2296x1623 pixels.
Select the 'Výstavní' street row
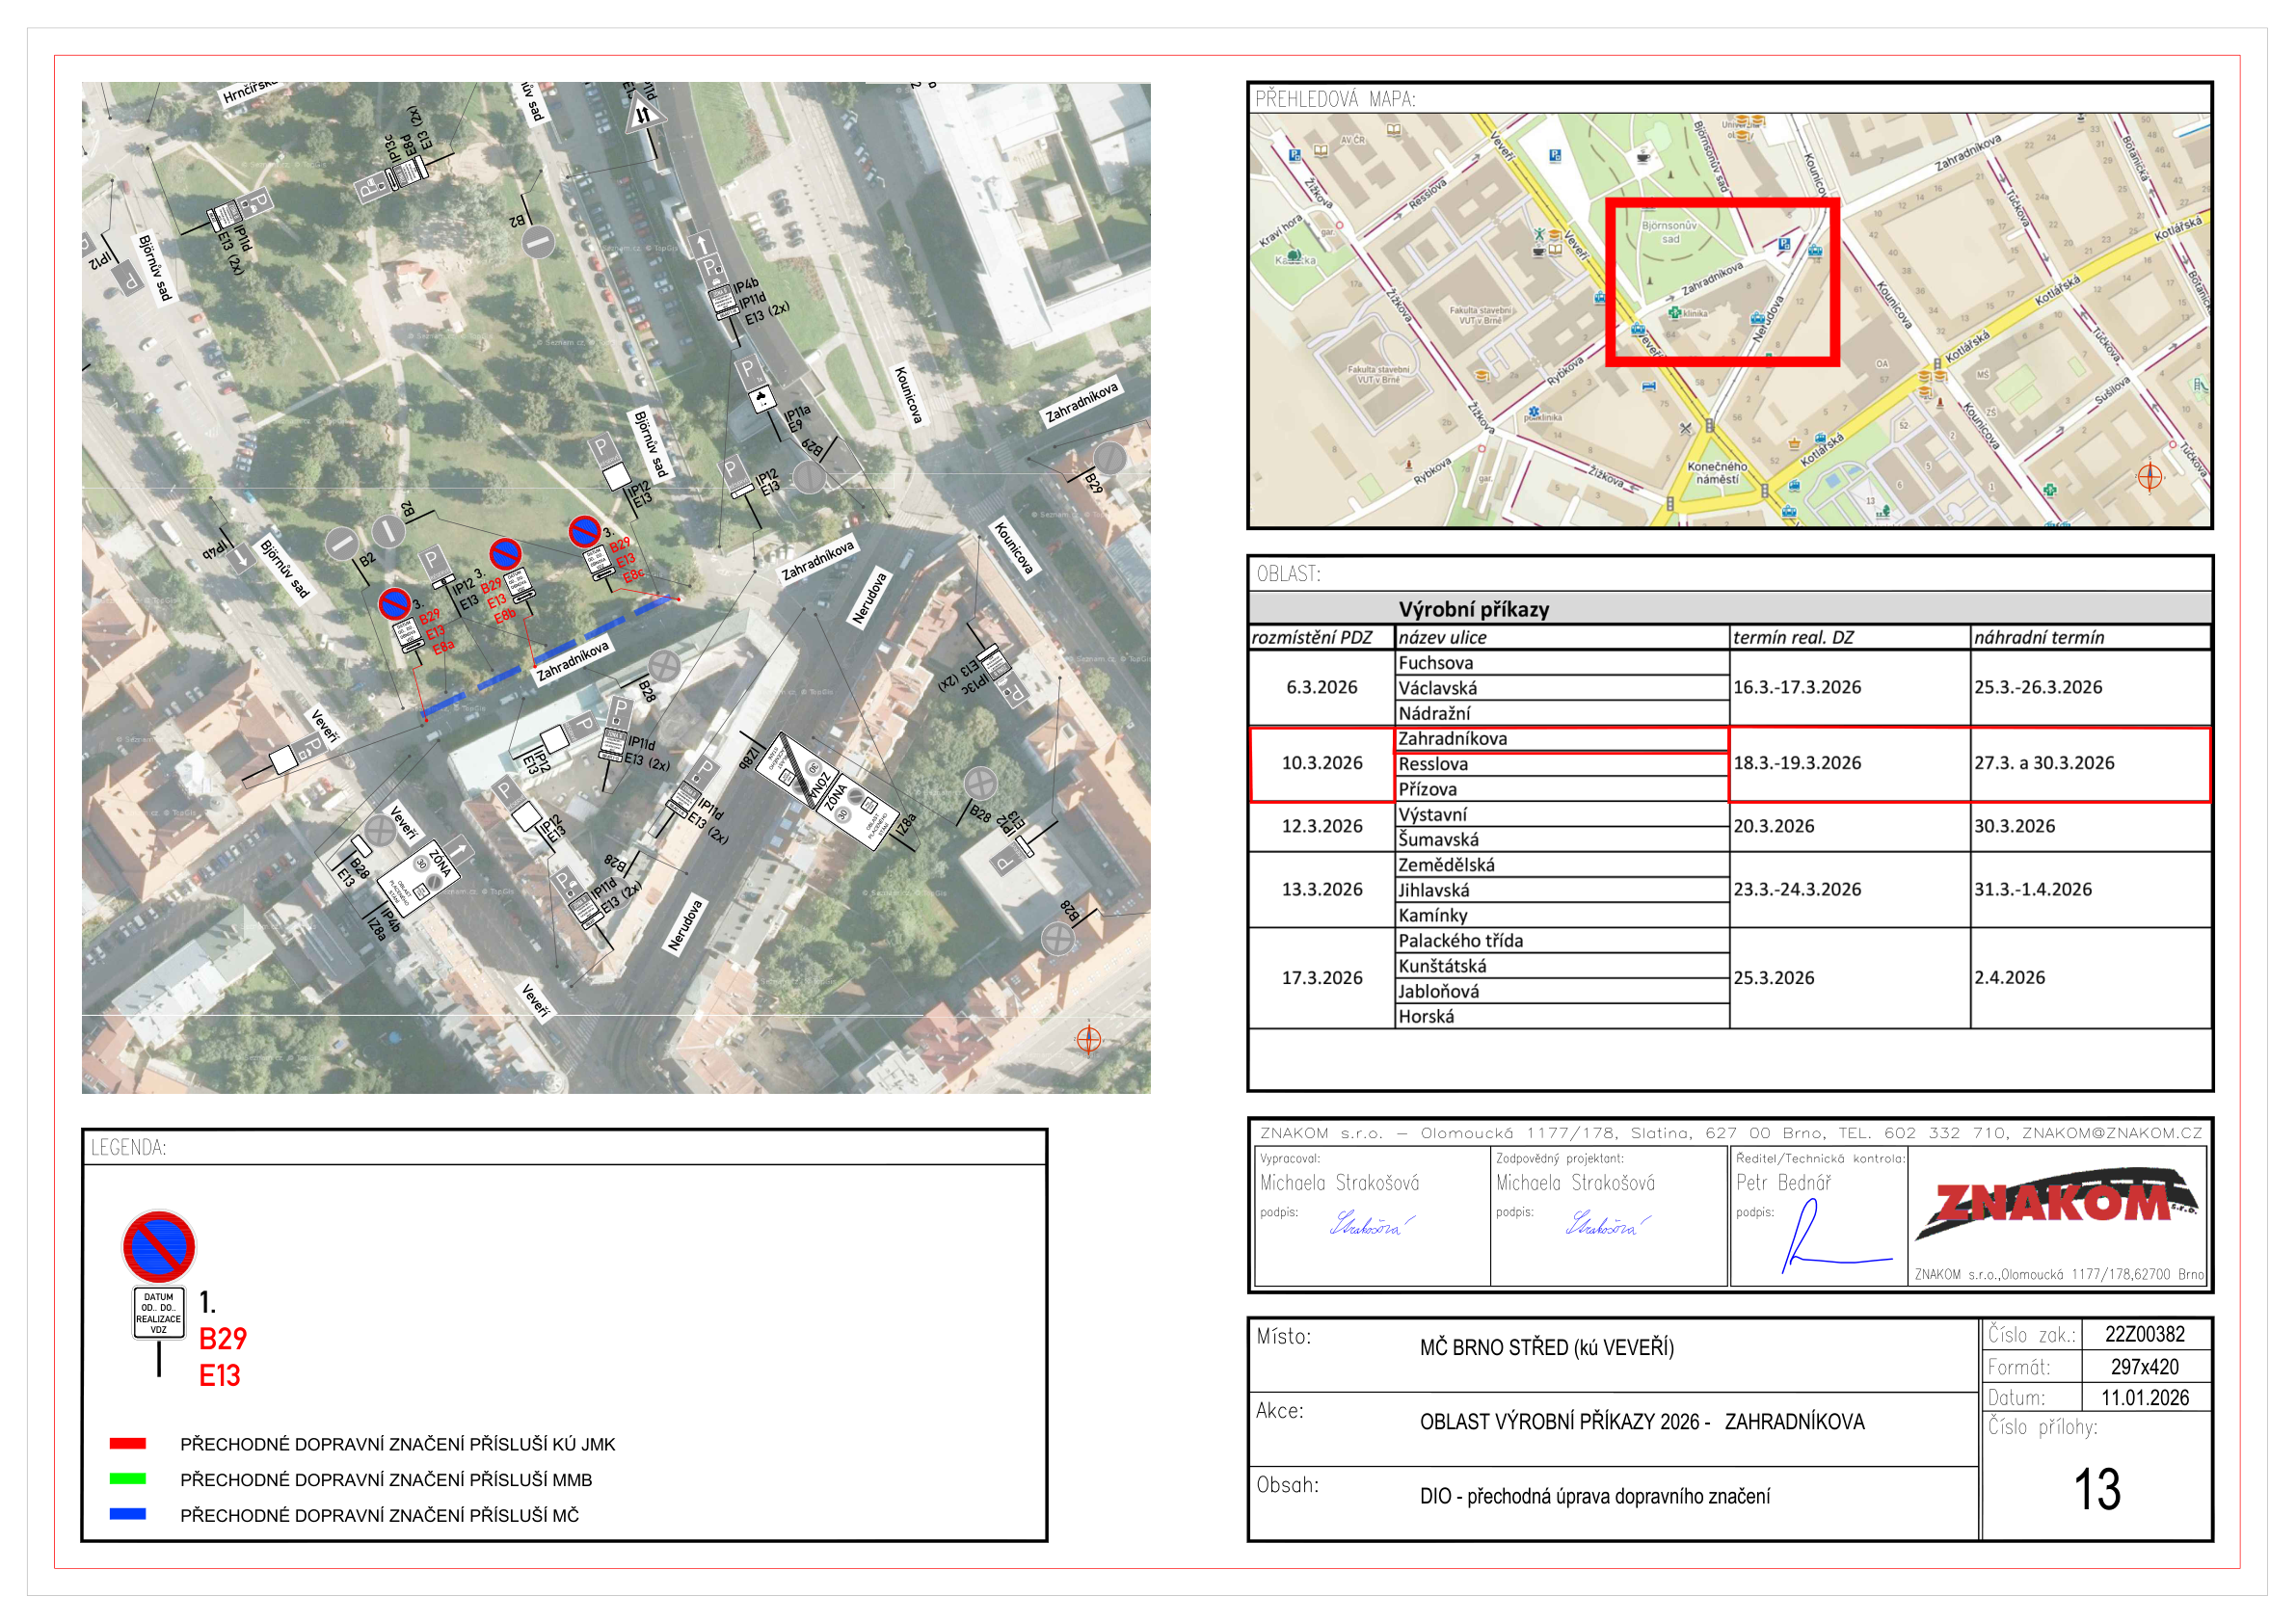[1563, 814]
